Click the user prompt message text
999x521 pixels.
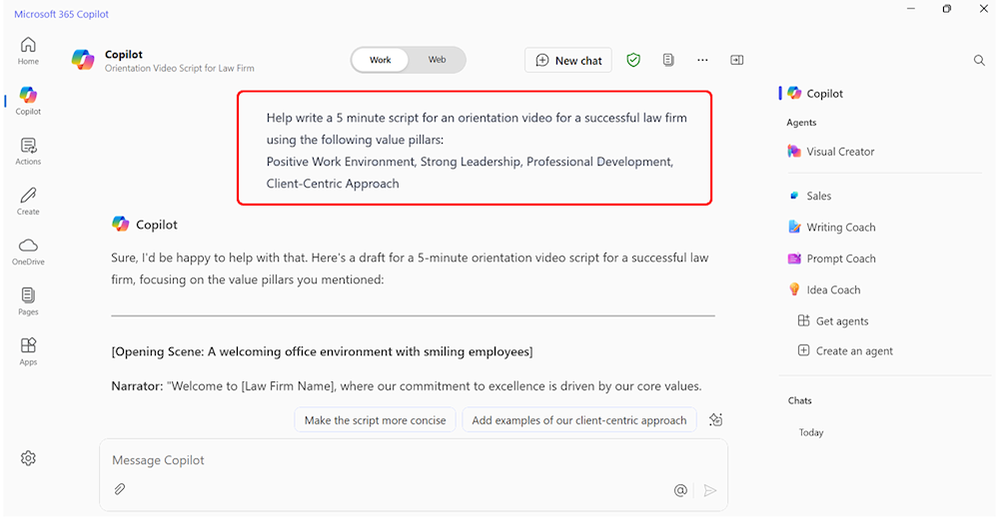pyautogui.click(x=477, y=150)
